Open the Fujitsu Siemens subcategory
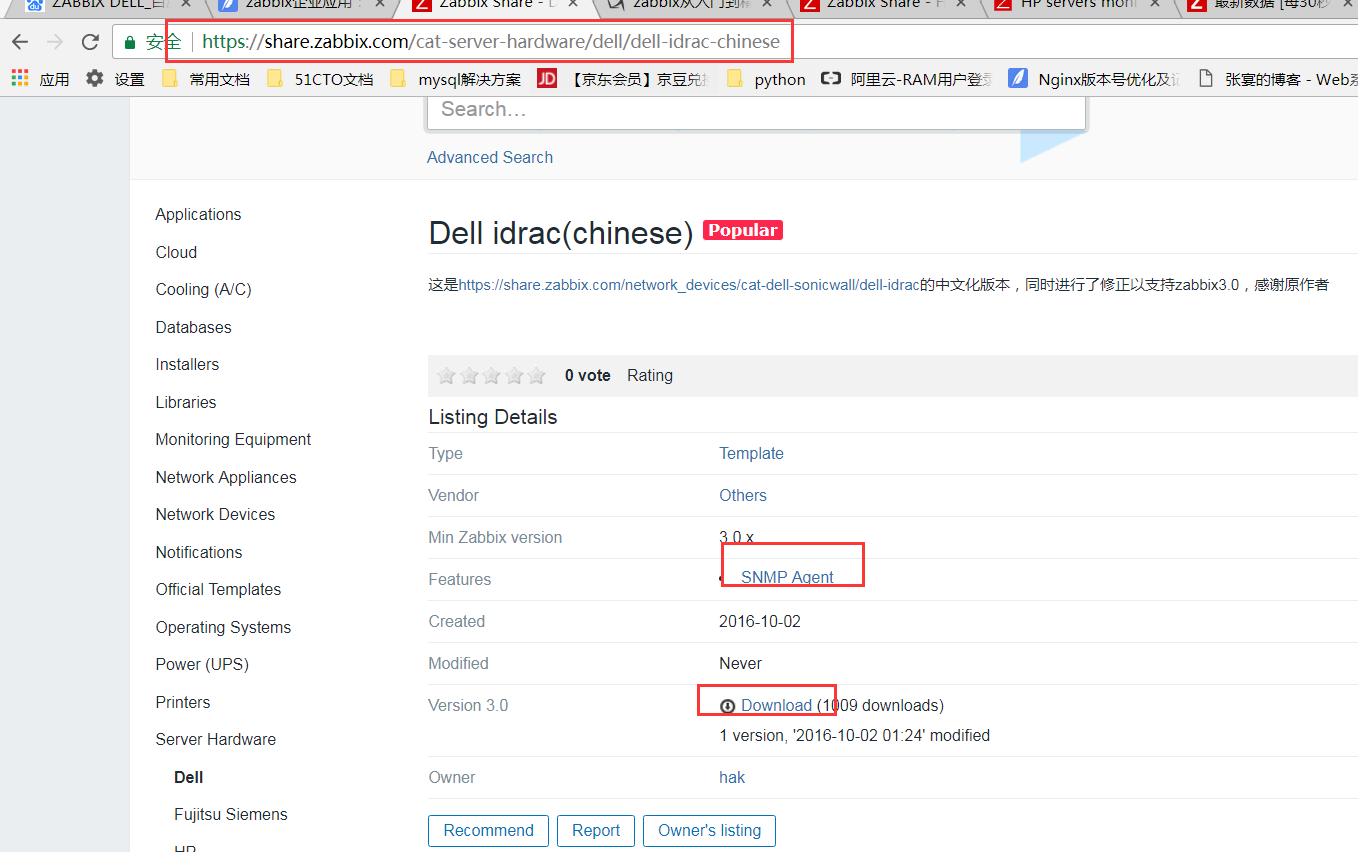Viewport: 1358px width, 852px height. (x=231, y=814)
